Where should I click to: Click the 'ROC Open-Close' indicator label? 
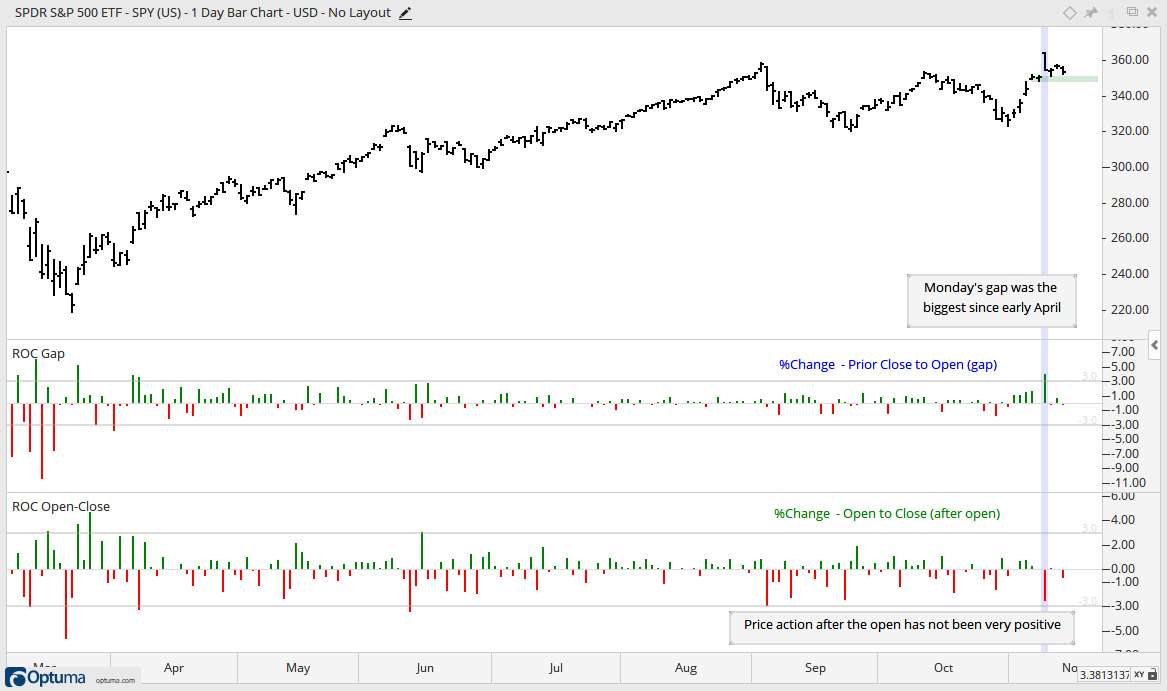pyautogui.click(x=61, y=506)
